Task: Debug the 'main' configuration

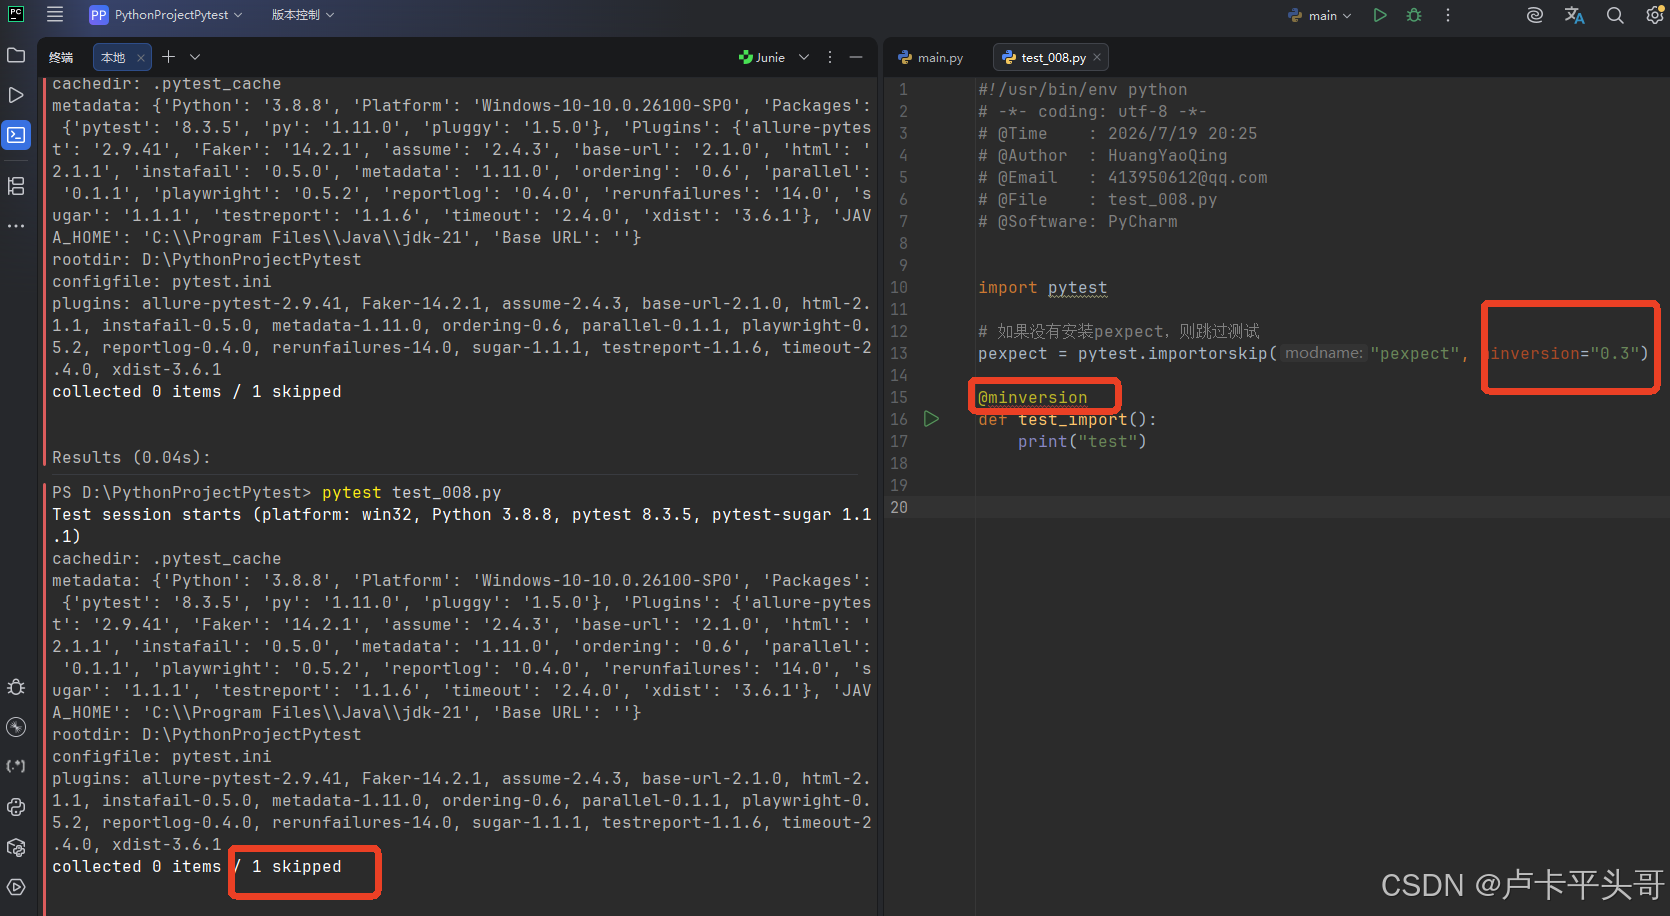Action: click(x=1414, y=15)
